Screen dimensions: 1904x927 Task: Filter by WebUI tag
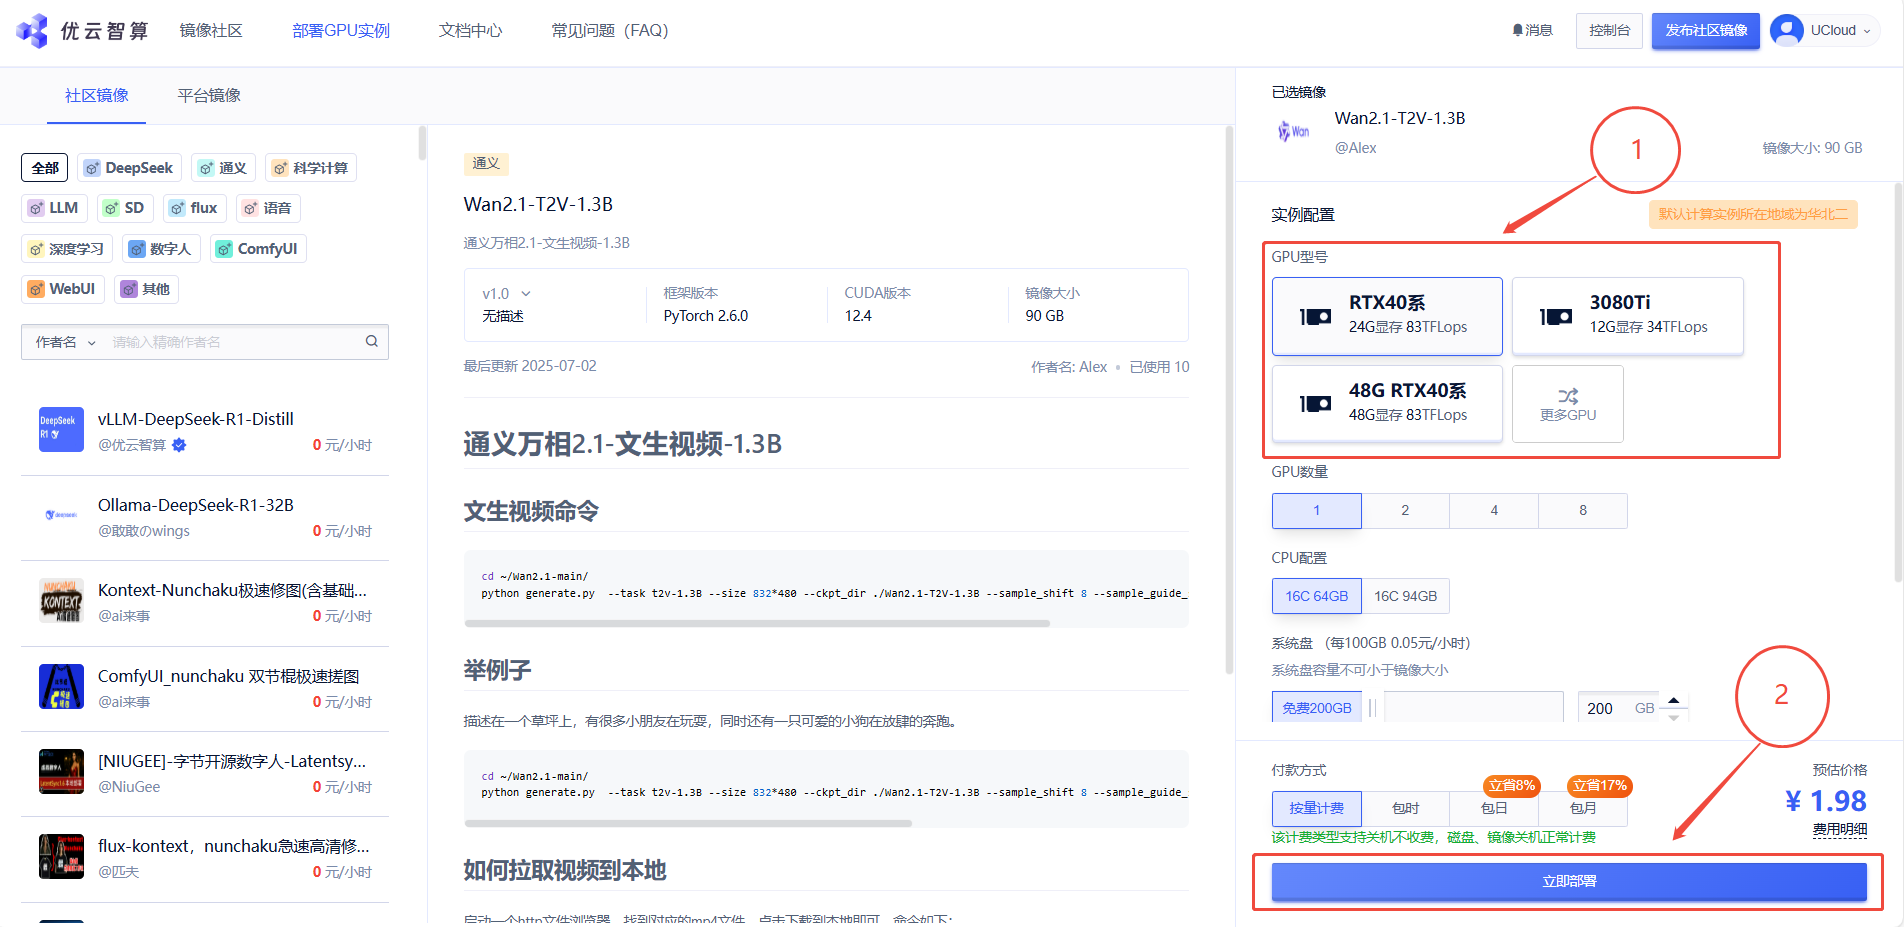(63, 289)
